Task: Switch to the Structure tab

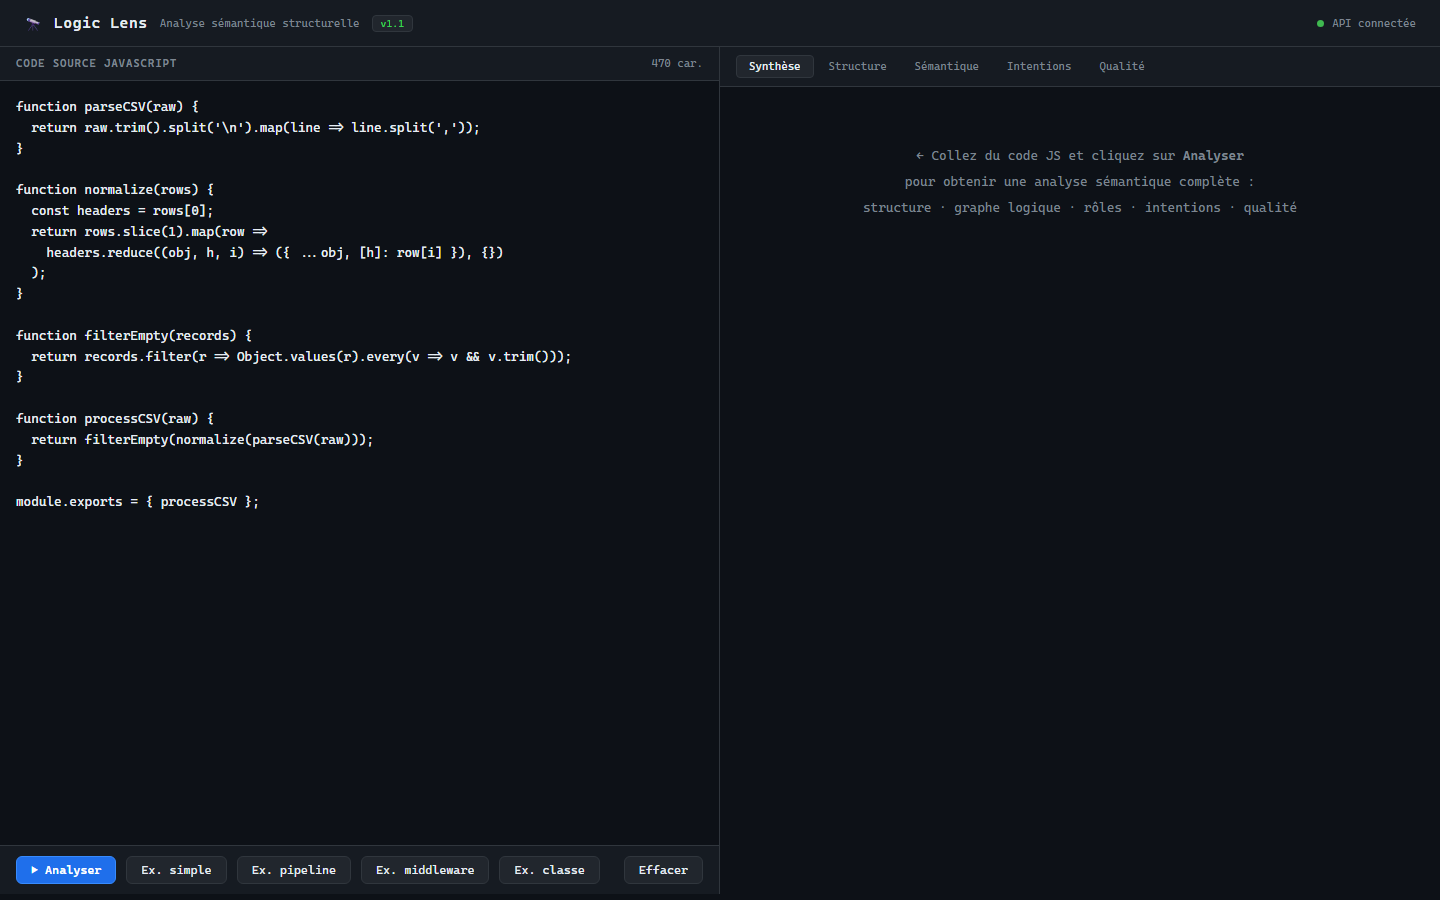Action: [x=857, y=66]
